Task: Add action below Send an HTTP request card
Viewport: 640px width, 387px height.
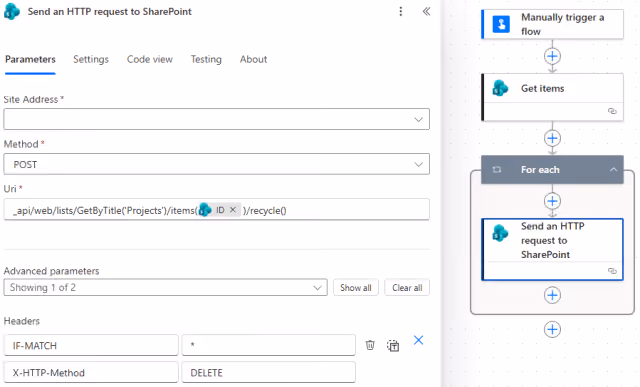Action: tap(552, 295)
